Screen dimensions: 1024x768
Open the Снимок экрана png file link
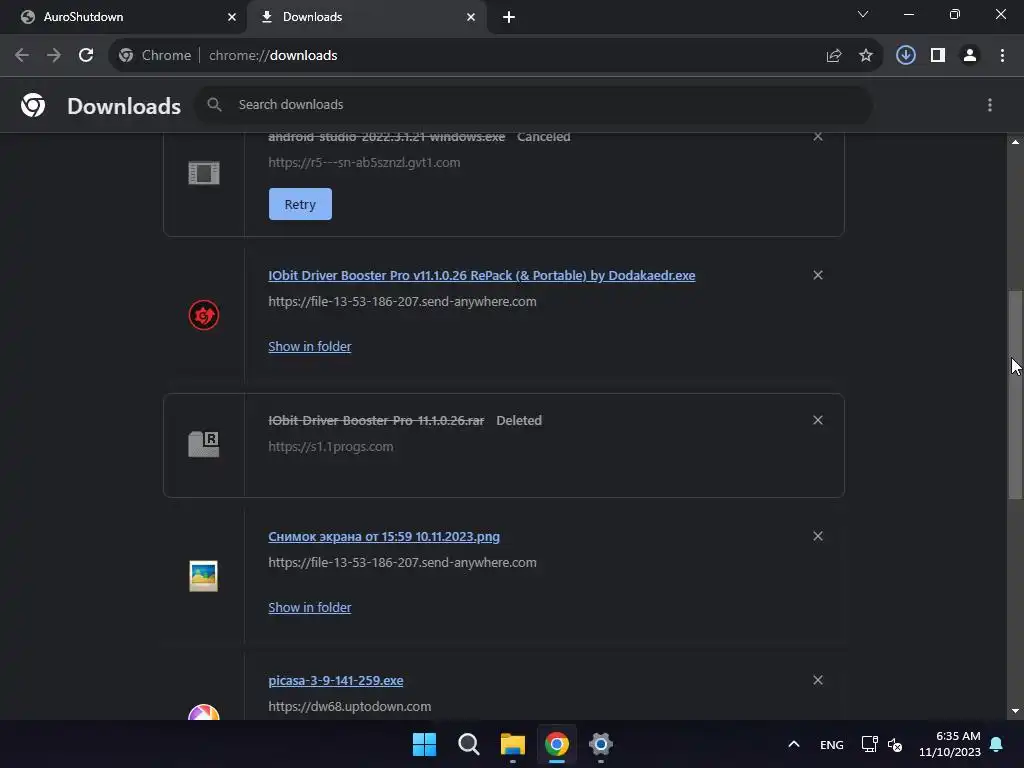[x=384, y=537]
